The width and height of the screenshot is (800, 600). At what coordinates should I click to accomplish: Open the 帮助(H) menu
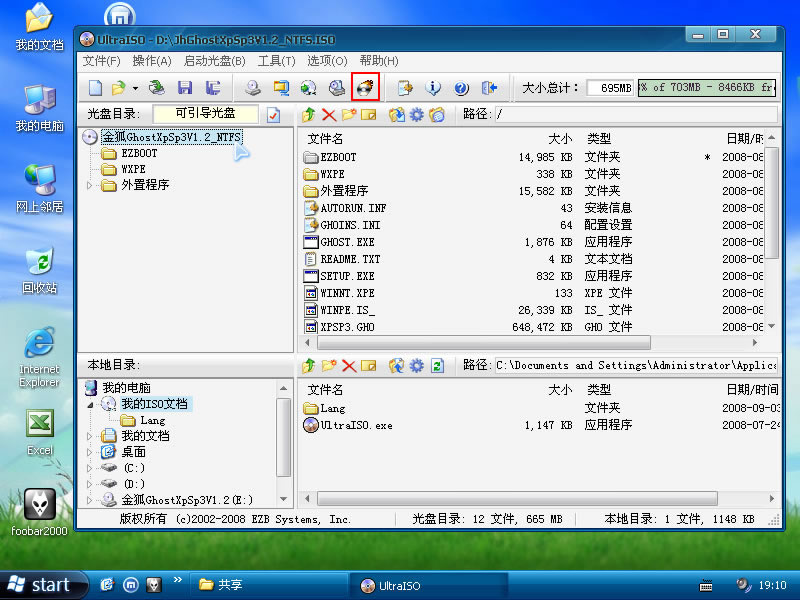tap(379, 61)
